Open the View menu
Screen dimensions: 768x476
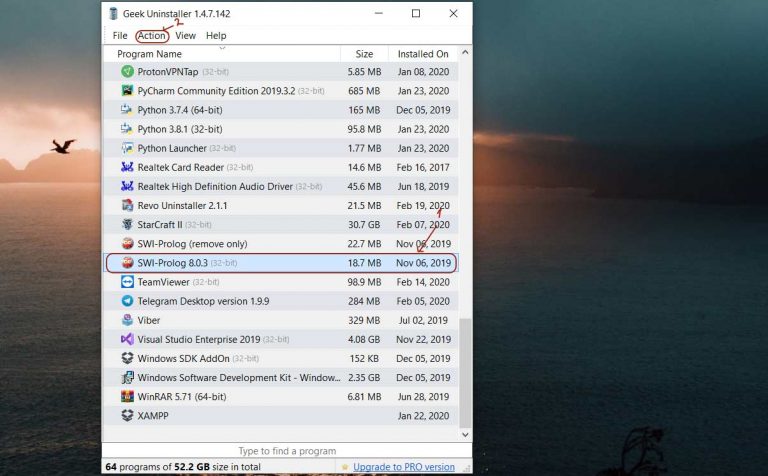pyautogui.click(x=185, y=36)
